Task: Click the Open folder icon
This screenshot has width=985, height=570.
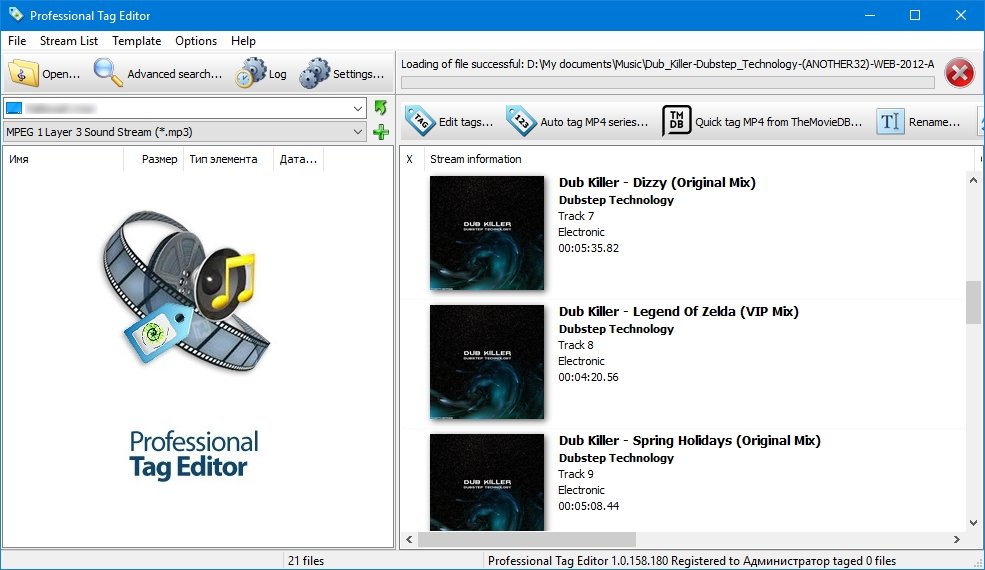Action: click(x=23, y=74)
